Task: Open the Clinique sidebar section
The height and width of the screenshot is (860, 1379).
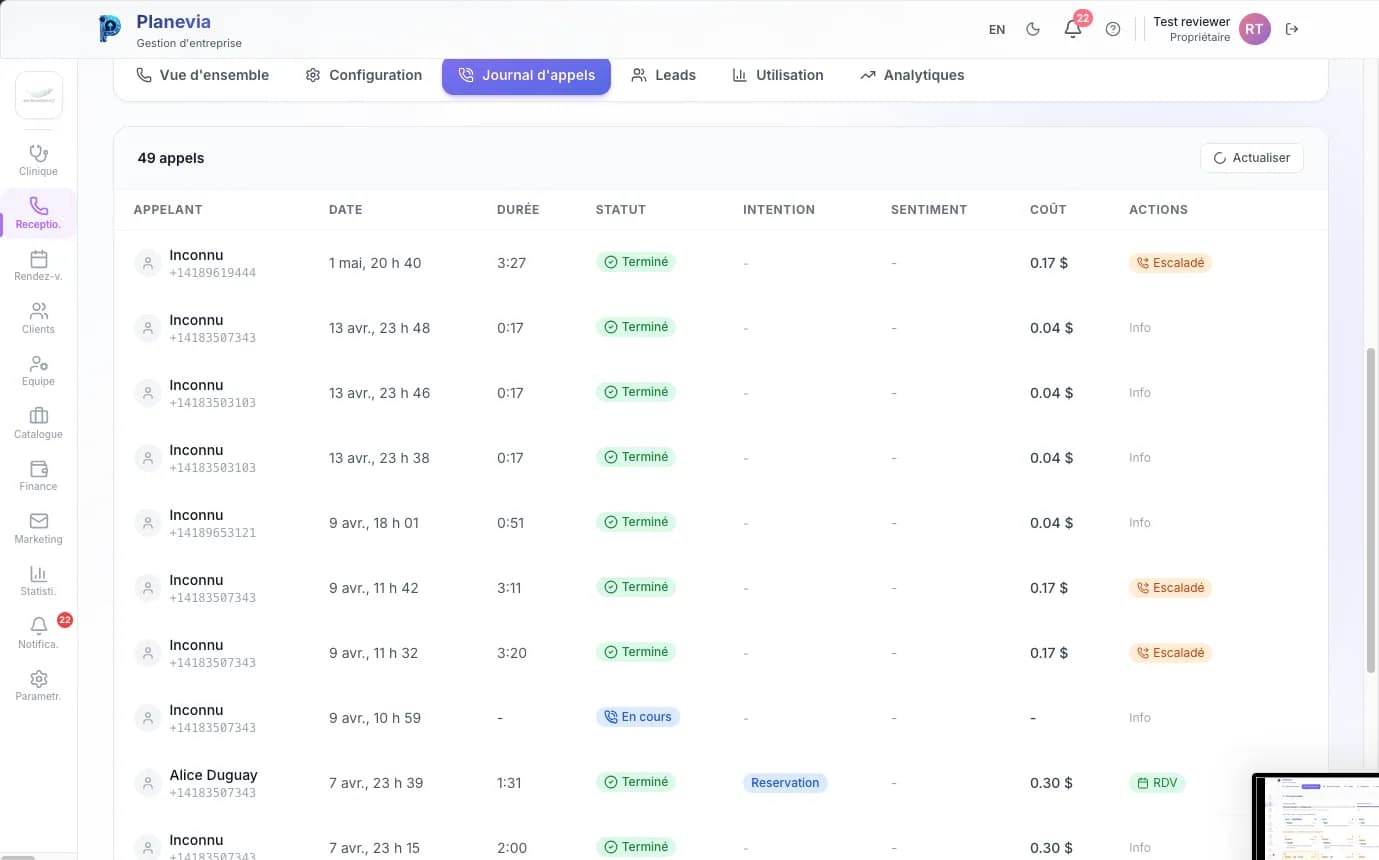Action: (x=38, y=160)
